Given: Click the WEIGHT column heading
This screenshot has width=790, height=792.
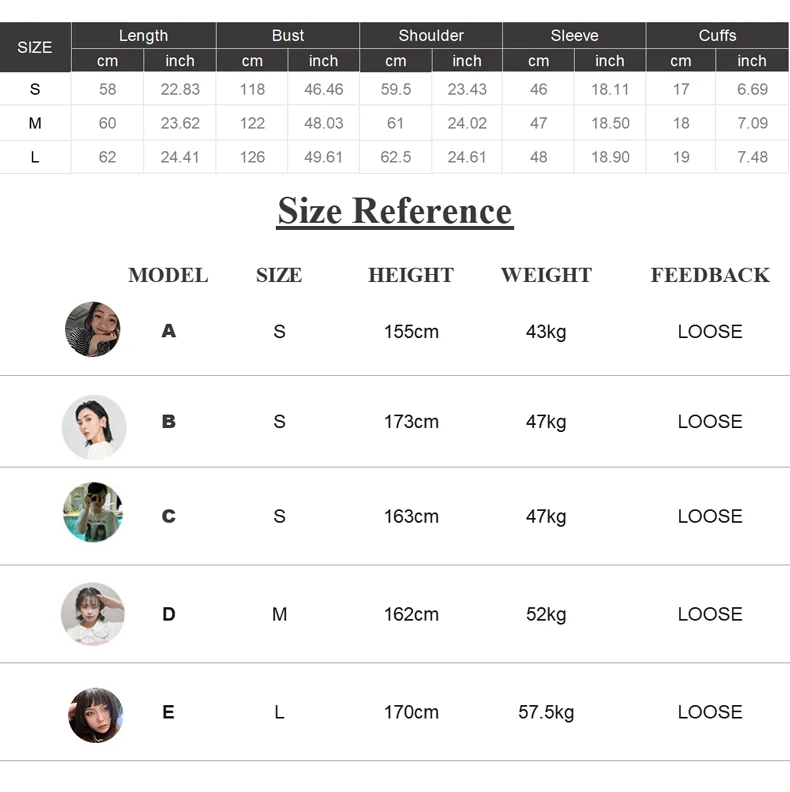Looking at the screenshot, I should tap(546, 275).
